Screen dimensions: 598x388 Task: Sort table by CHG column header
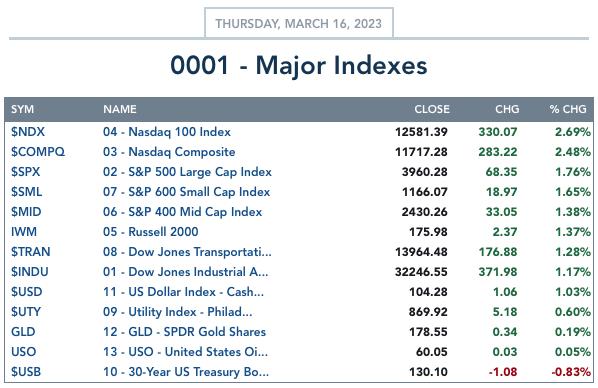(x=507, y=109)
